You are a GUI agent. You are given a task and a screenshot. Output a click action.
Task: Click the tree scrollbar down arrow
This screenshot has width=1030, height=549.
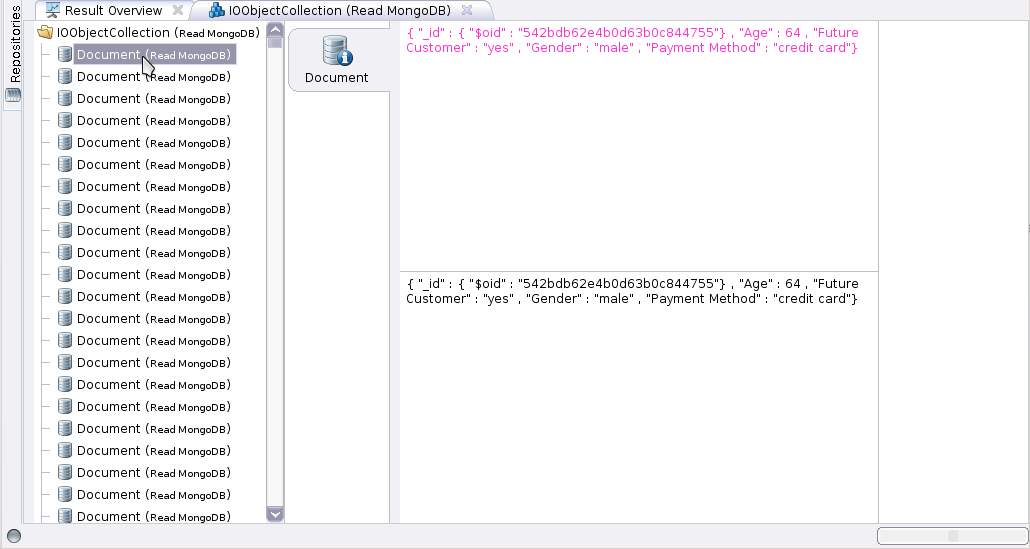pyautogui.click(x=275, y=514)
